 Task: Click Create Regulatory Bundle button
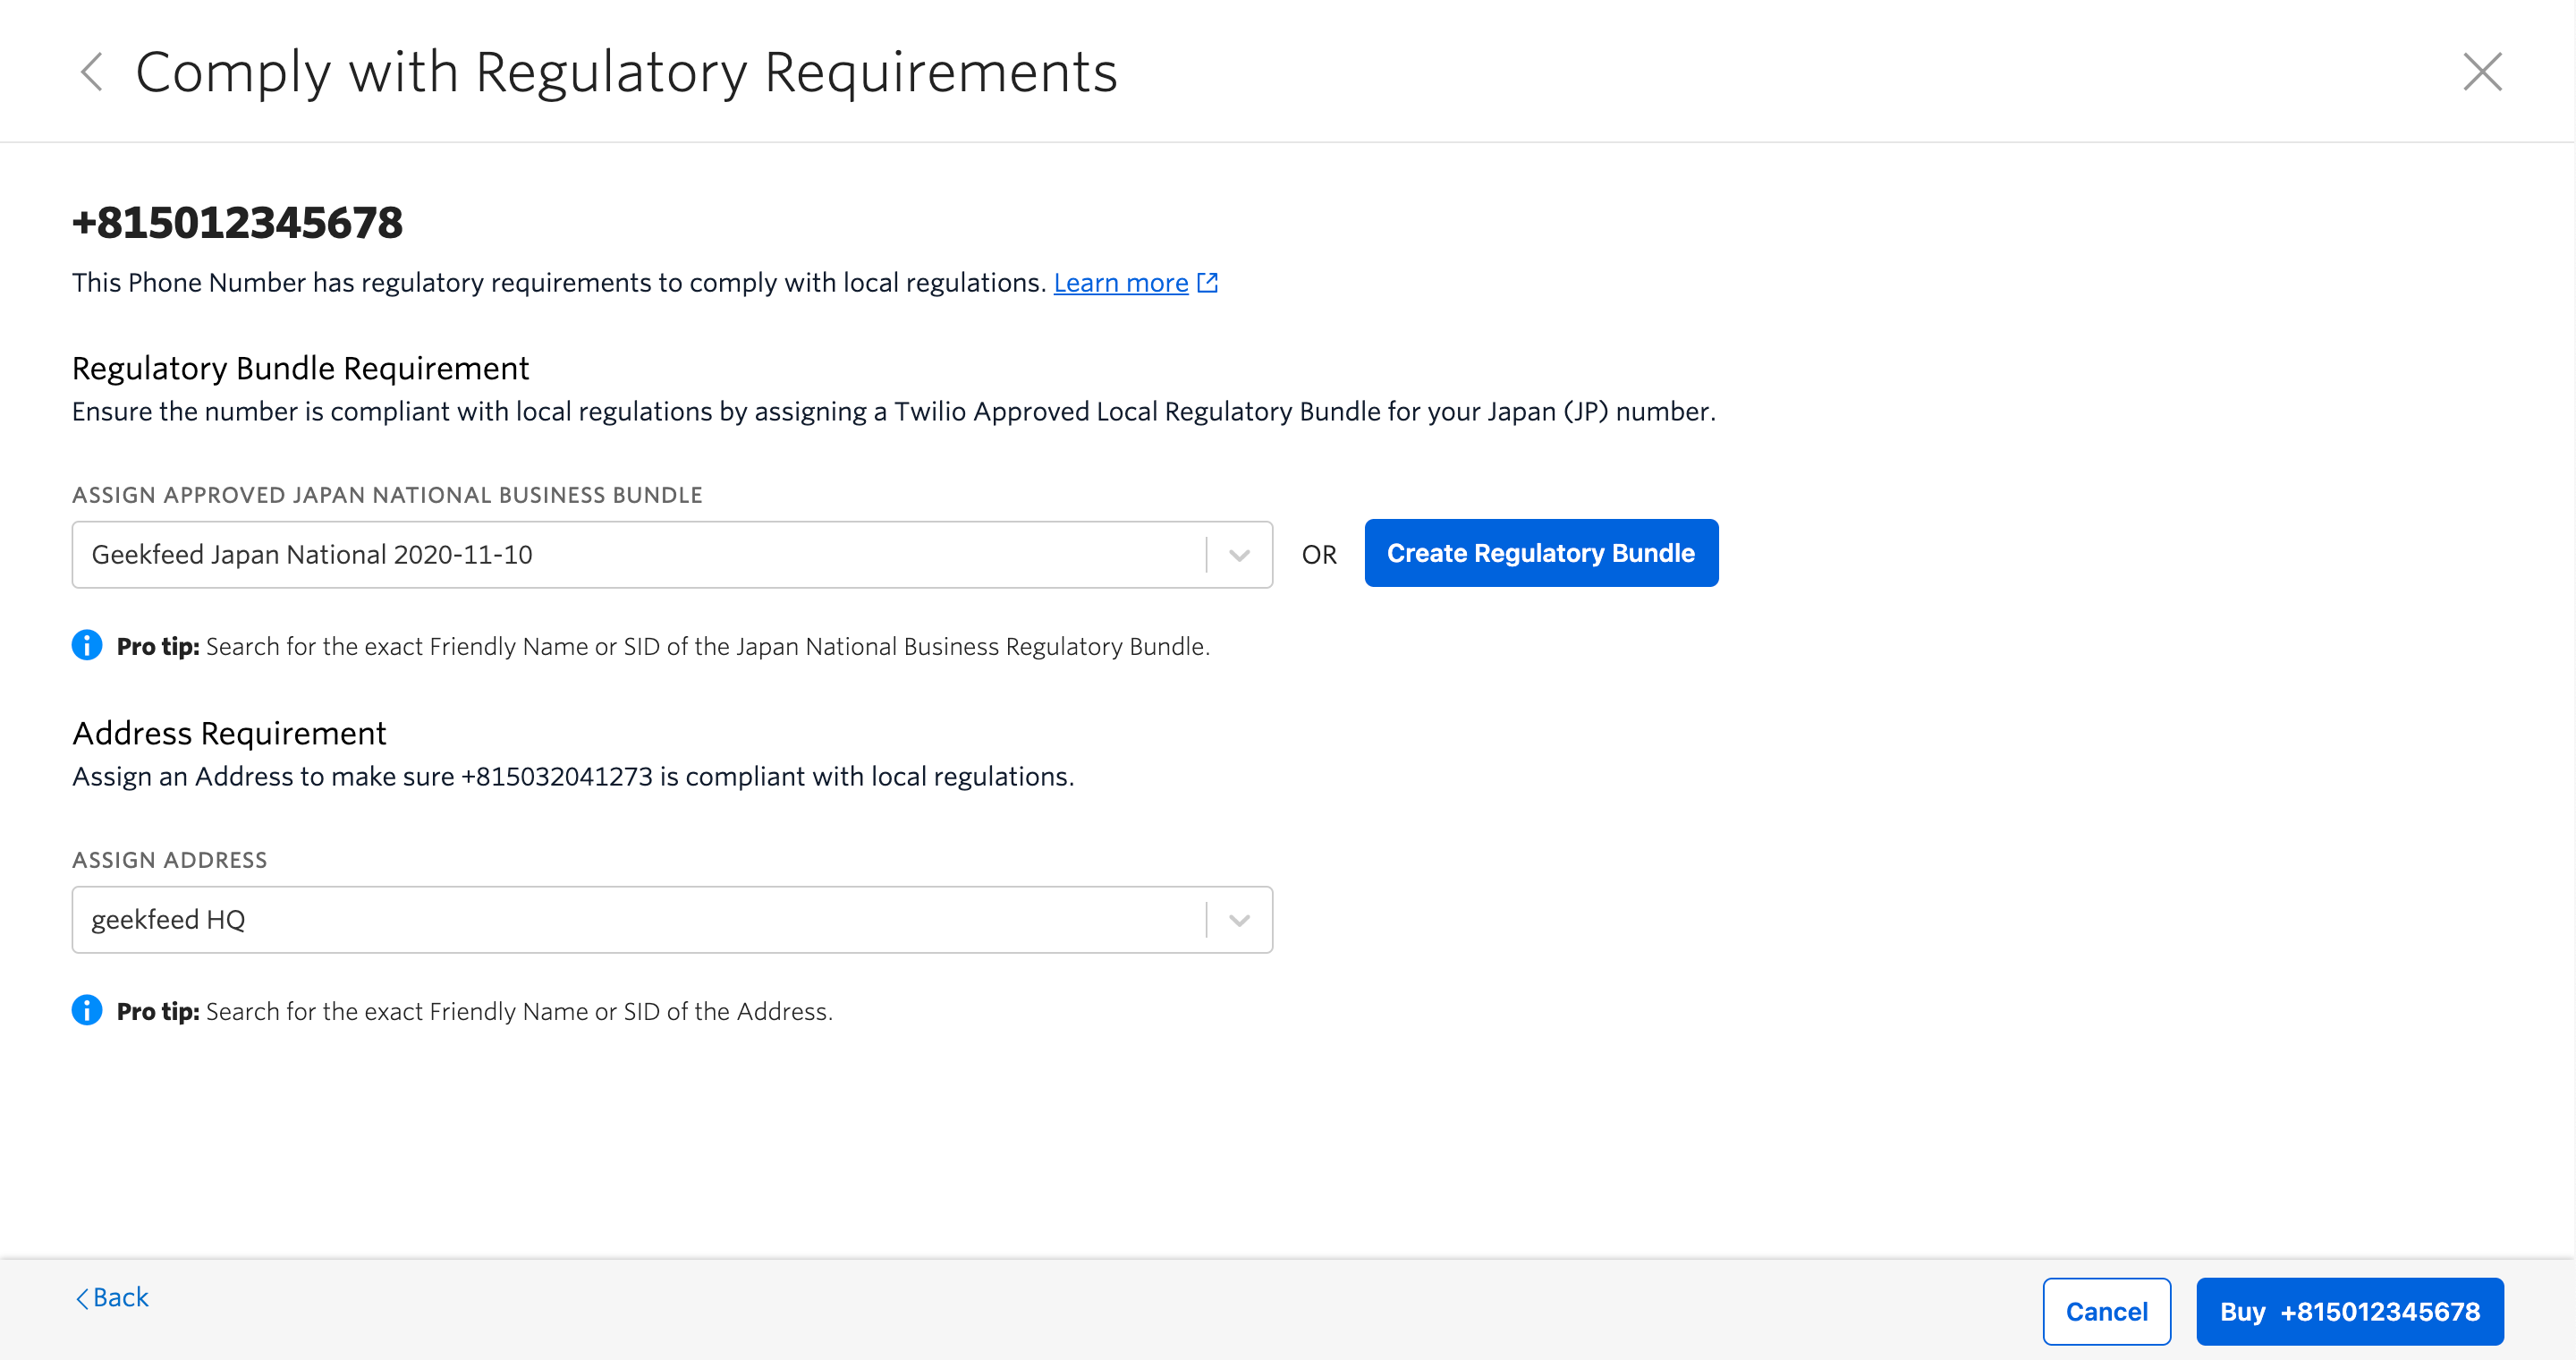pos(1541,553)
